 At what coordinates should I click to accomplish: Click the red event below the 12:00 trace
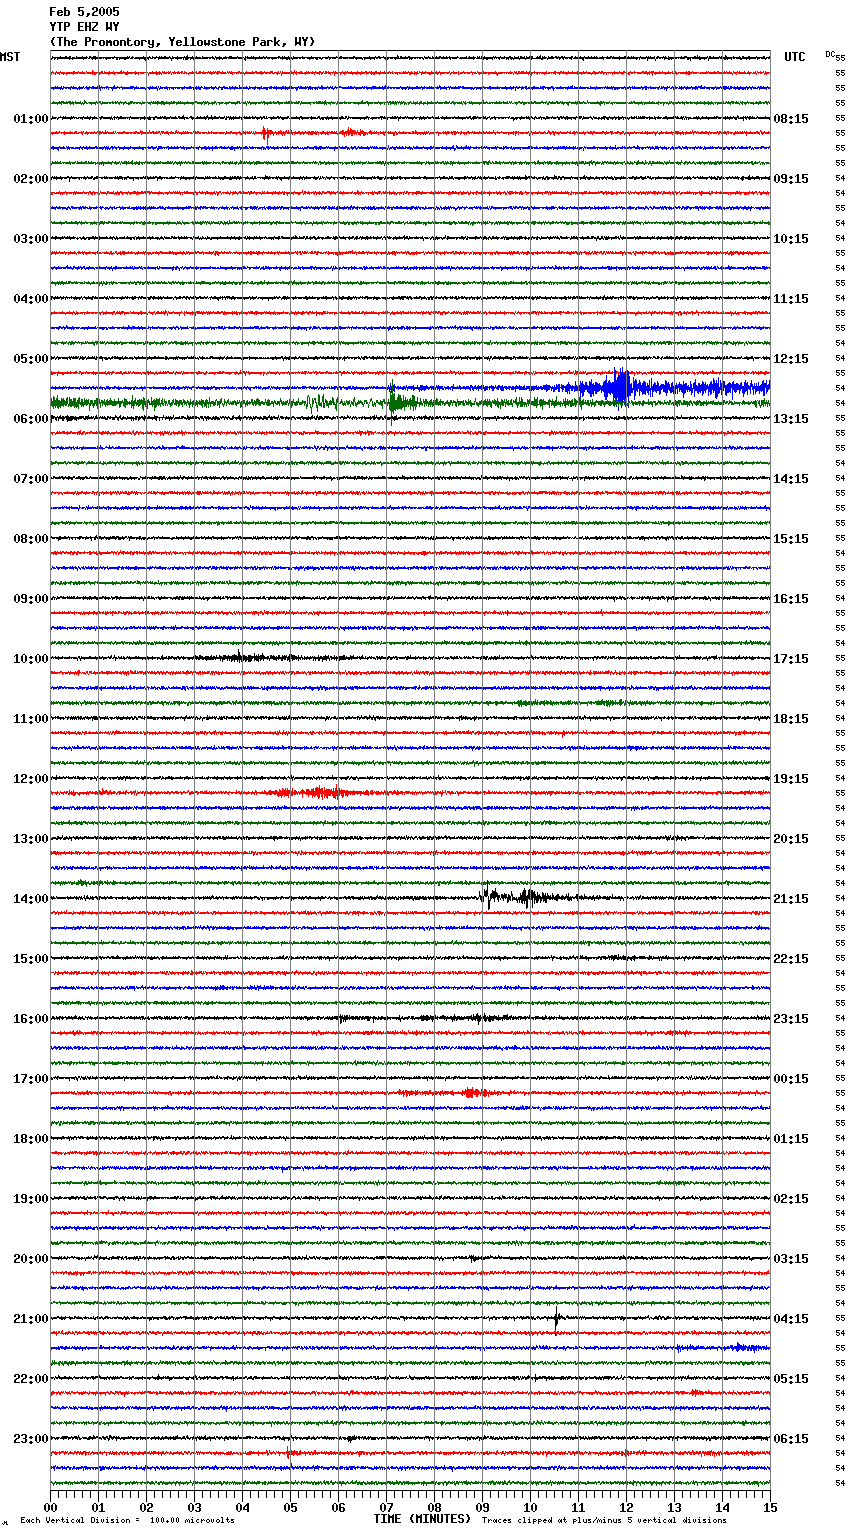pos(318,793)
